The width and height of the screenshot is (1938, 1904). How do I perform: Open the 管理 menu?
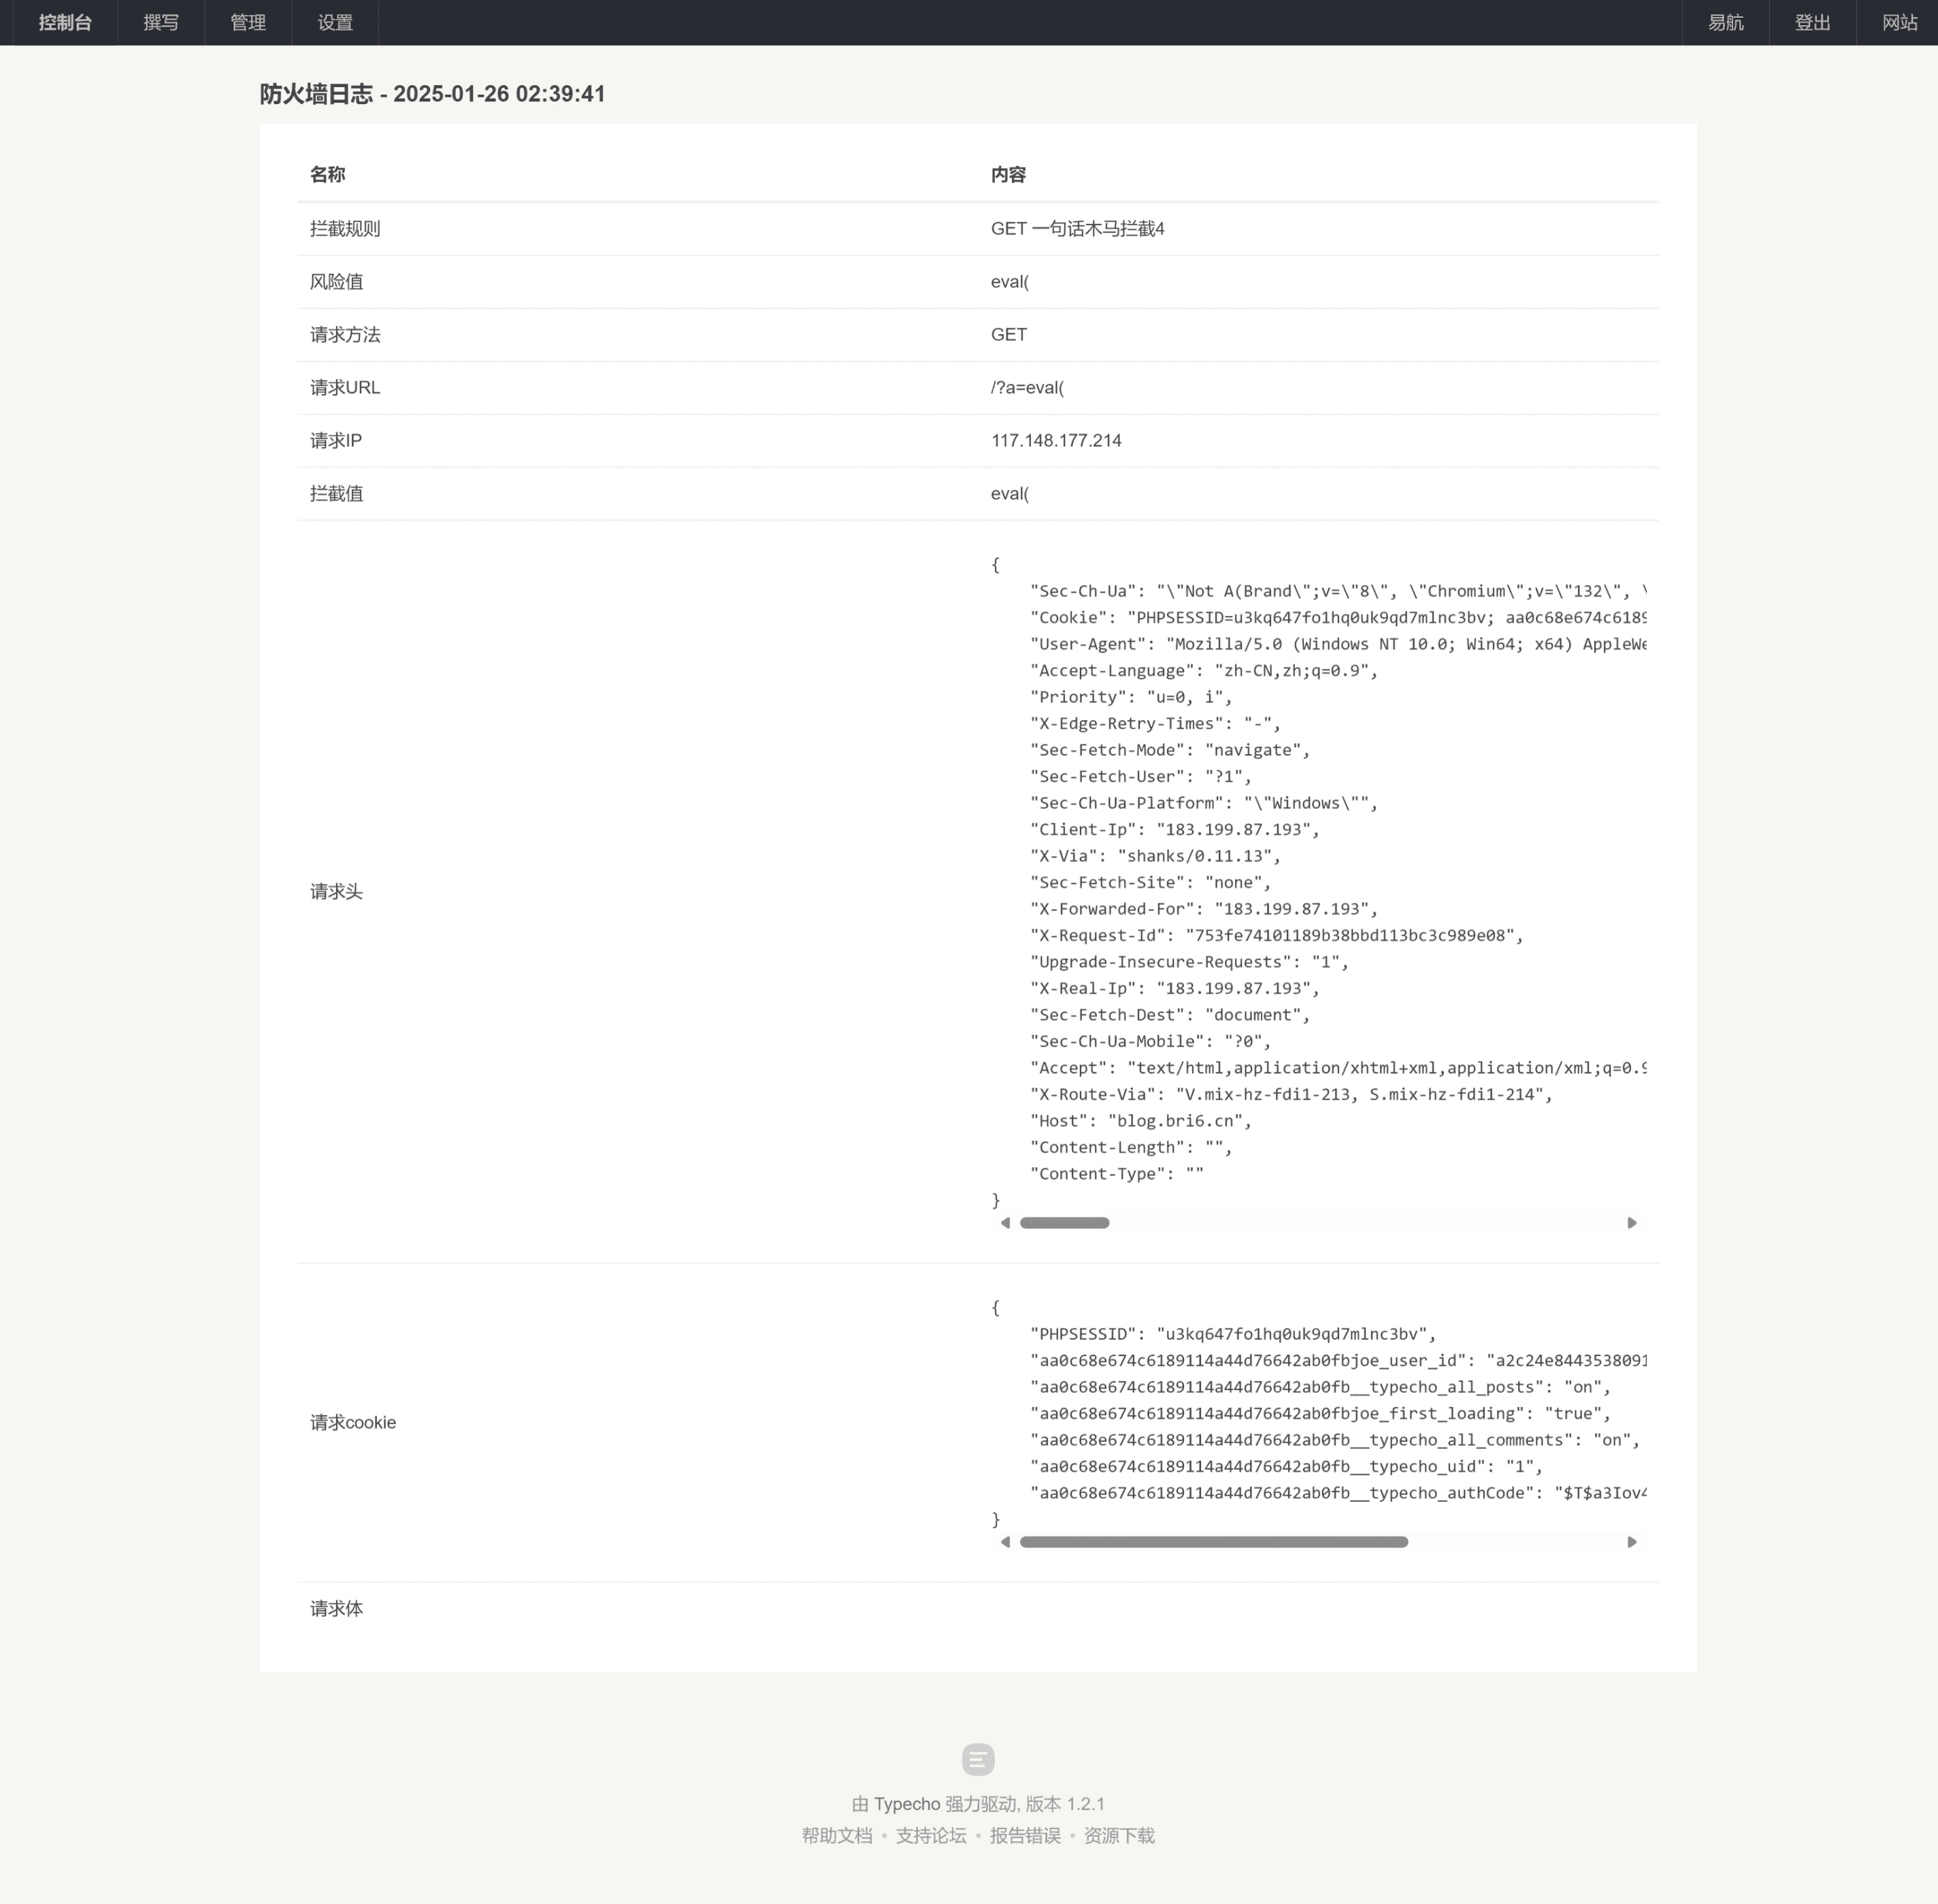[x=248, y=22]
